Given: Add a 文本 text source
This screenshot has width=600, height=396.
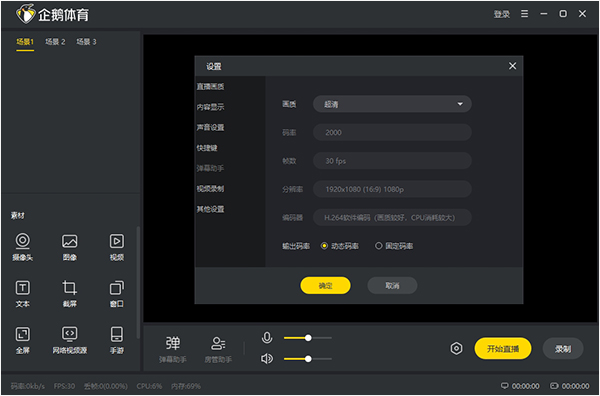Looking at the screenshot, I should (23, 294).
